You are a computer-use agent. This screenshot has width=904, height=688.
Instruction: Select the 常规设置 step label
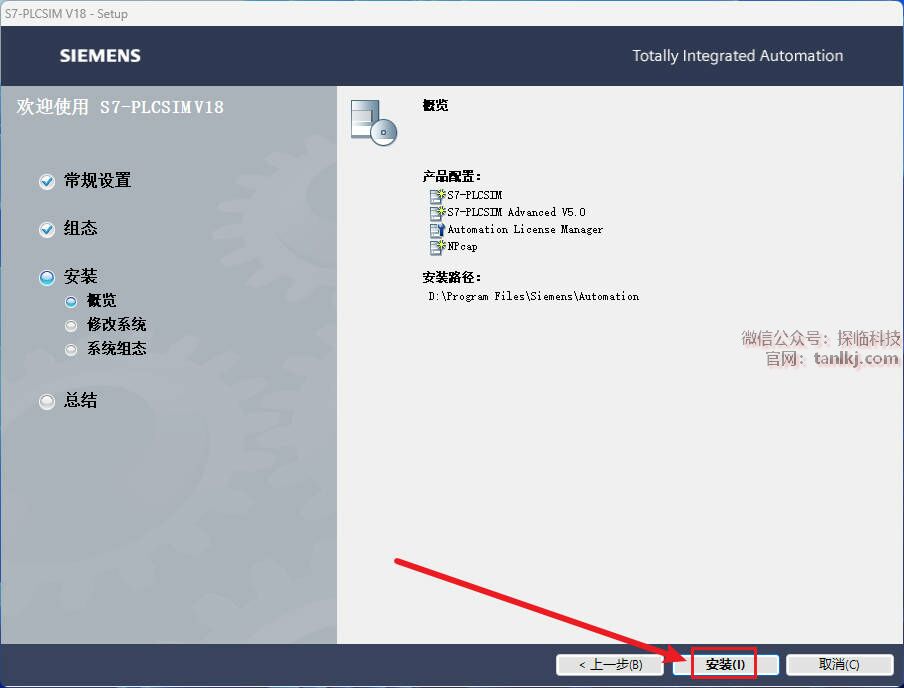point(97,181)
